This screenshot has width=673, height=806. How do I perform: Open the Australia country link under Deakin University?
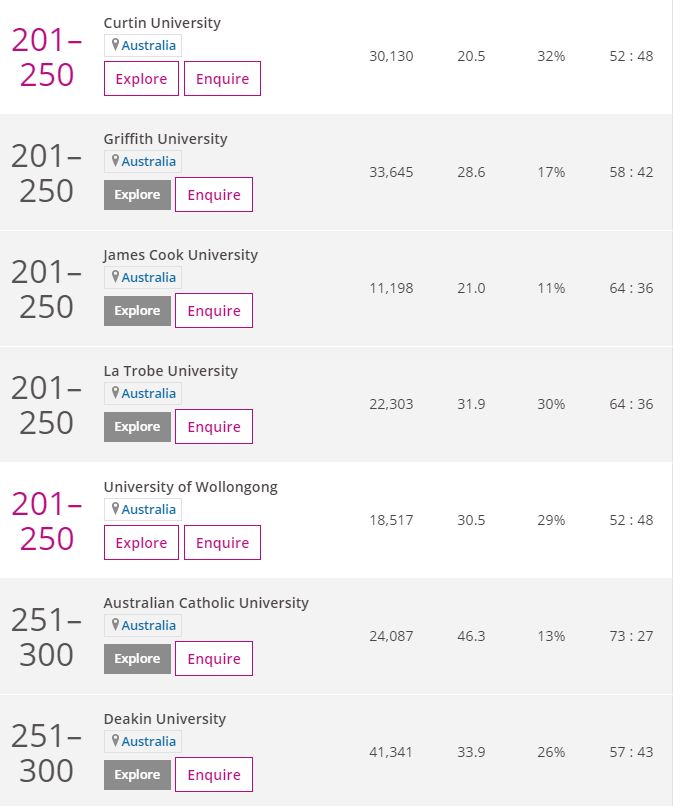point(149,741)
